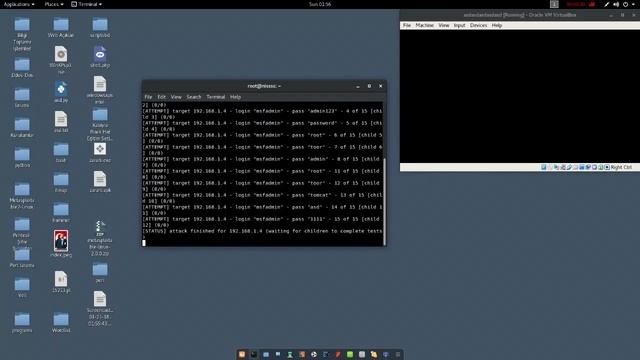Open Machine menu in VirtualBox window

(424, 25)
